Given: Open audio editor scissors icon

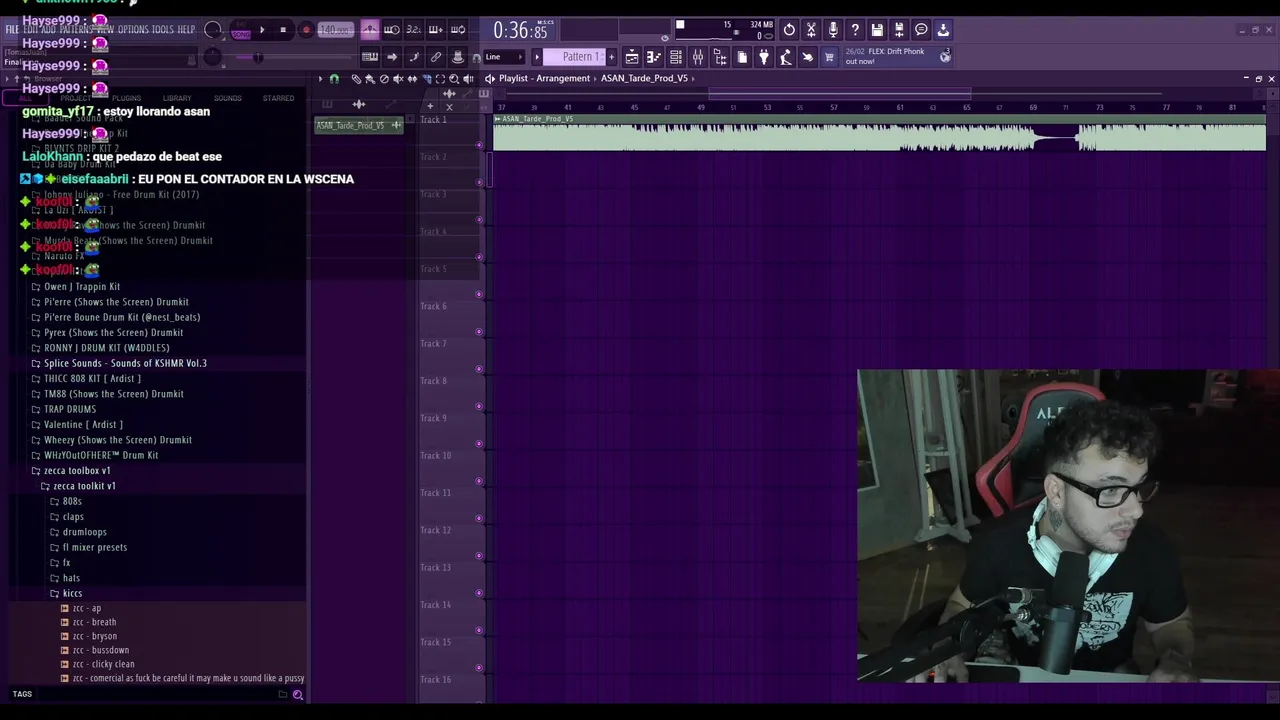Looking at the screenshot, I should [811, 30].
